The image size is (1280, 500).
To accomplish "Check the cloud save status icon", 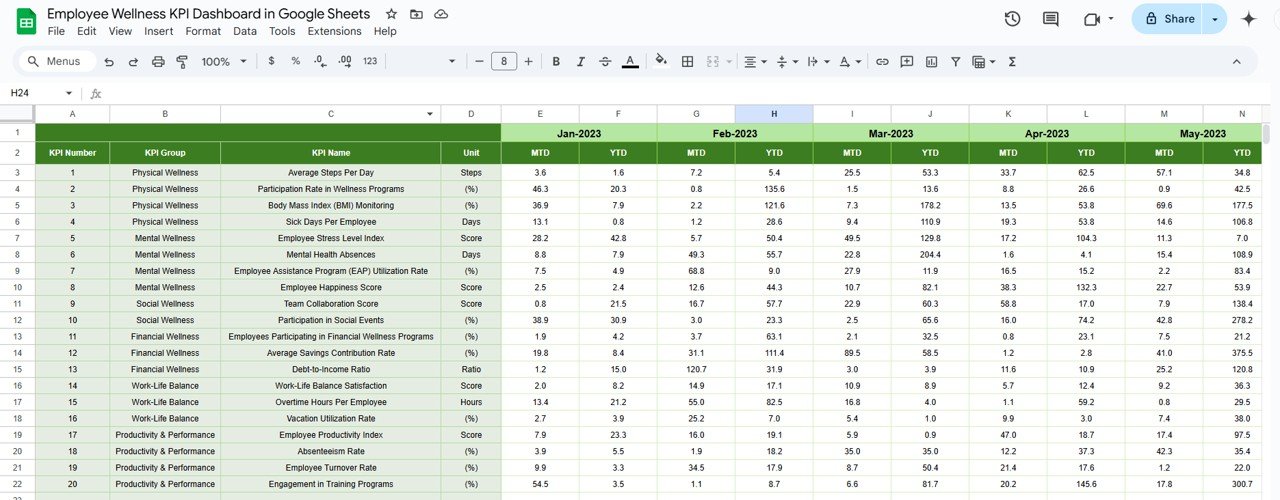I will [x=441, y=15].
